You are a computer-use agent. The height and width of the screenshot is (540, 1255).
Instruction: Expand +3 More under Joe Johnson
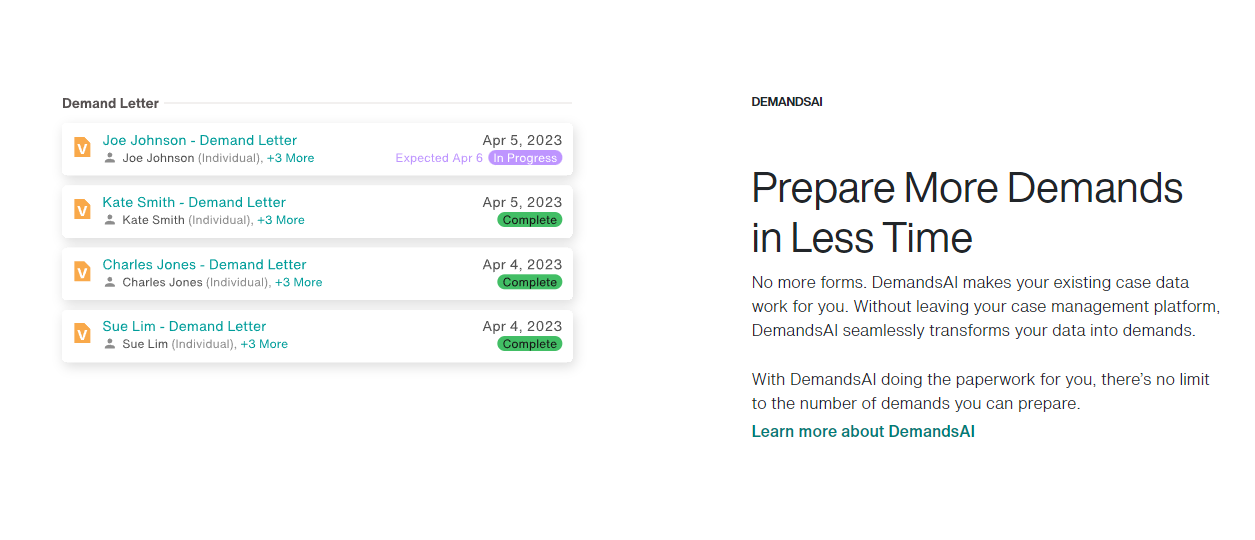pyautogui.click(x=290, y=158)
